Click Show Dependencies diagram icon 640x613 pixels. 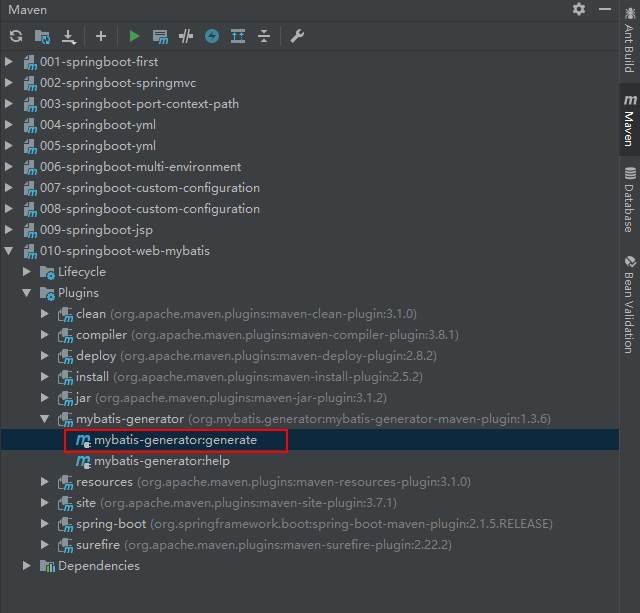coord(238,36)
